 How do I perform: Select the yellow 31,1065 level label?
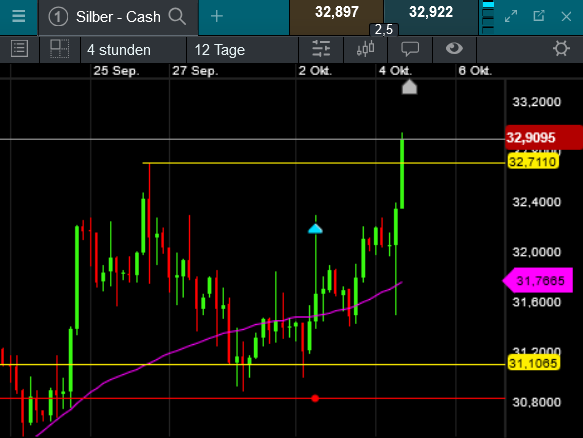coord(533,363)
